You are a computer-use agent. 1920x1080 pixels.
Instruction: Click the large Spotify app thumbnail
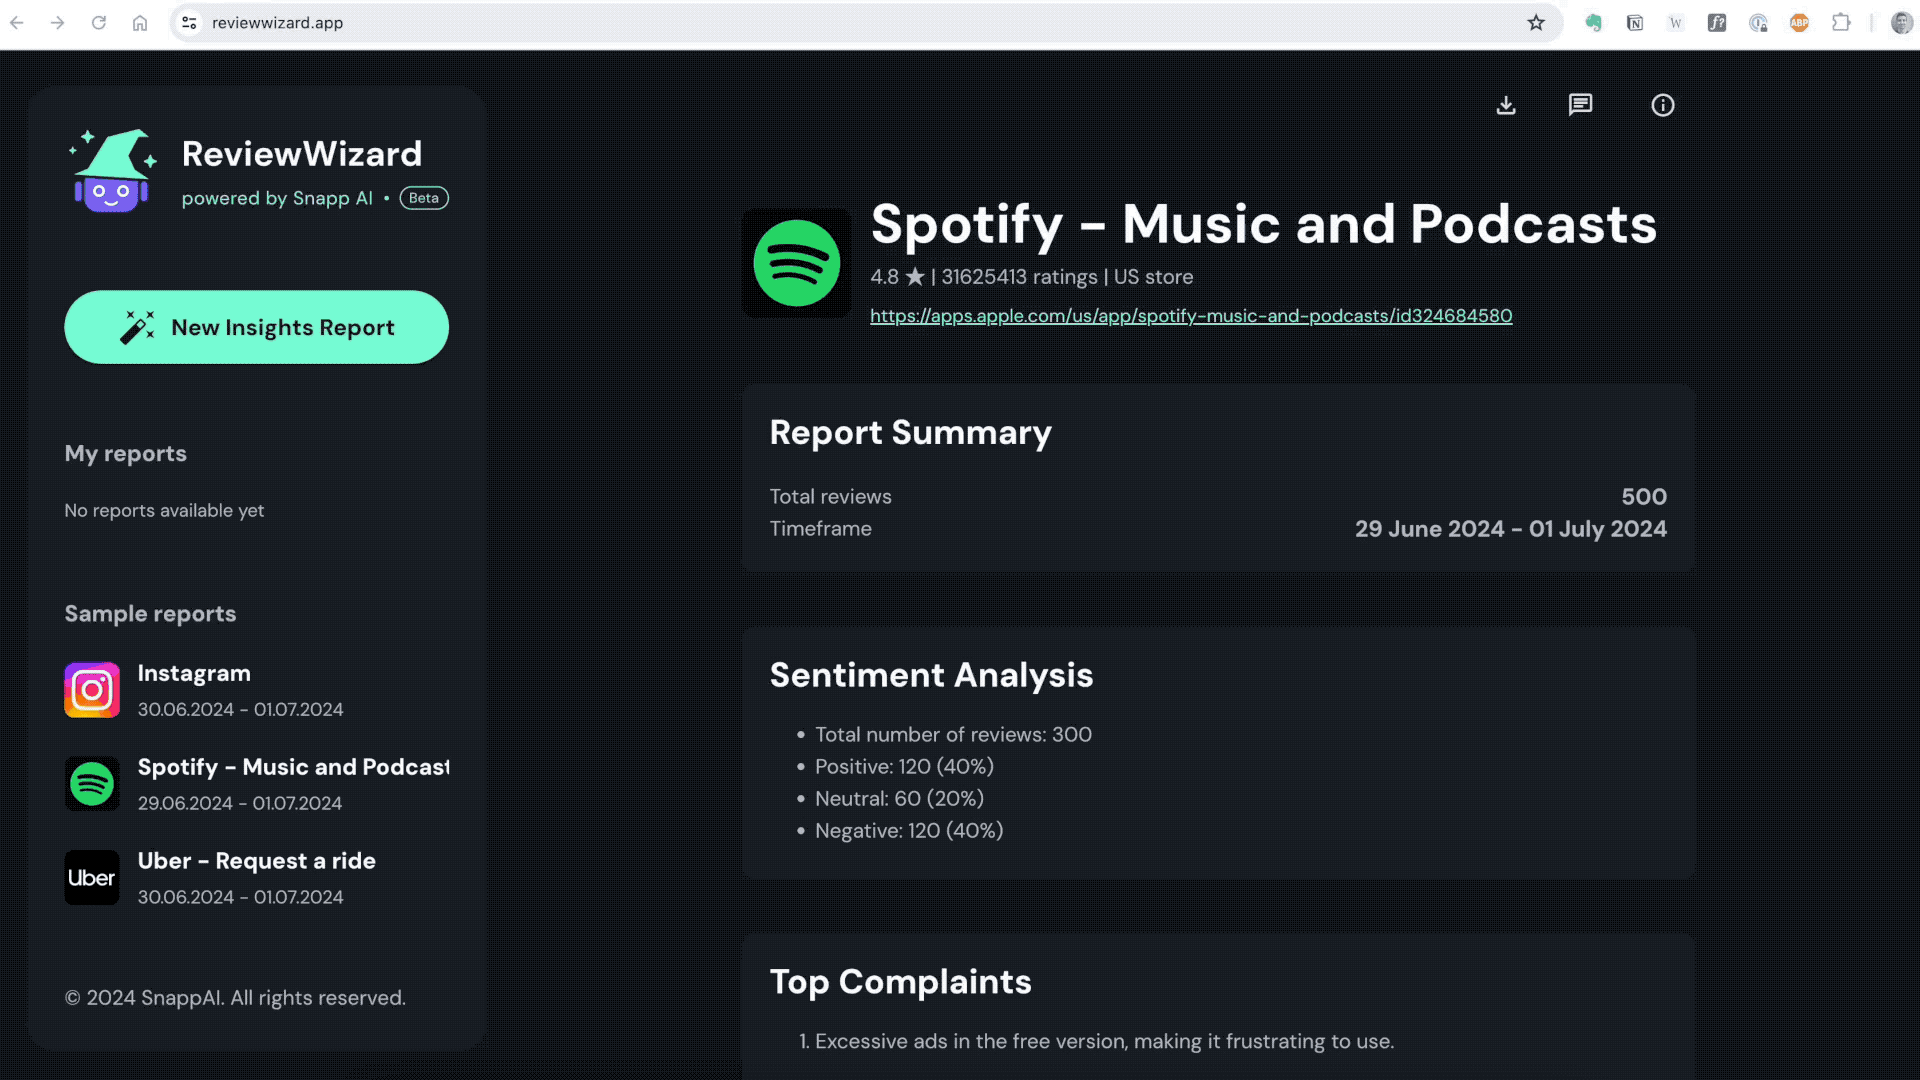pos(796,263)
